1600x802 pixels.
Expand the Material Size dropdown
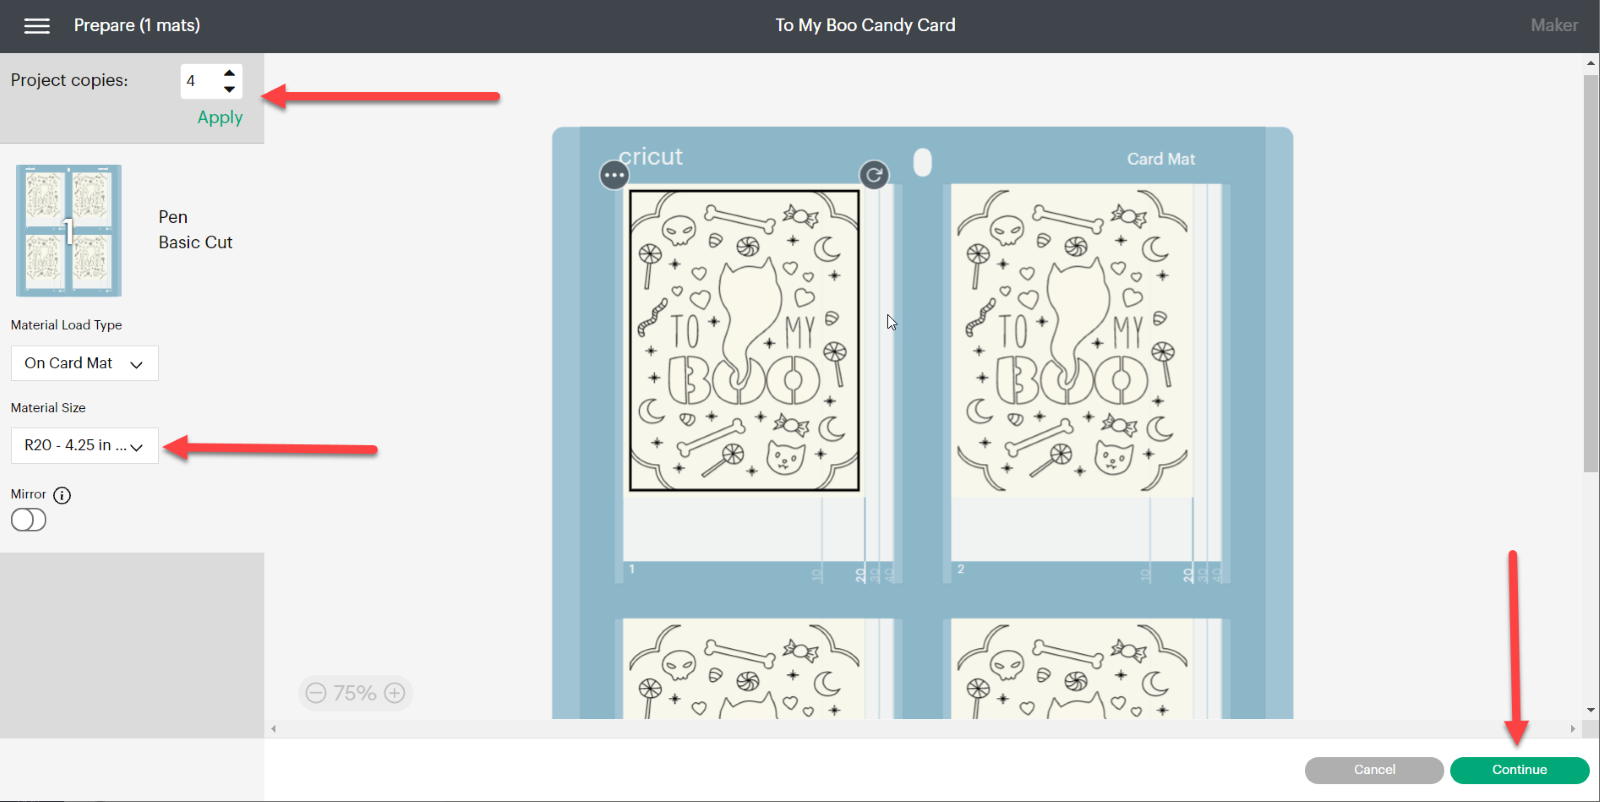84,446
